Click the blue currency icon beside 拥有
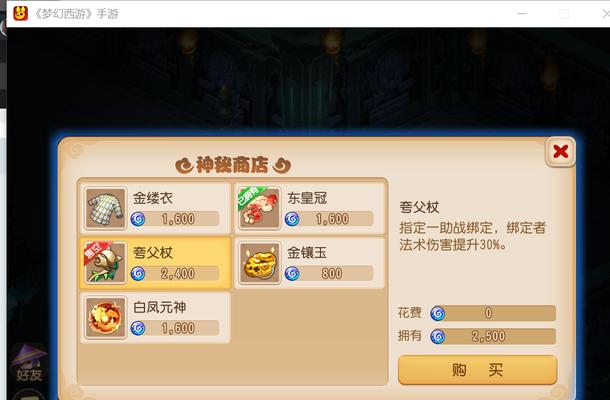 click(x=438, y=337)
